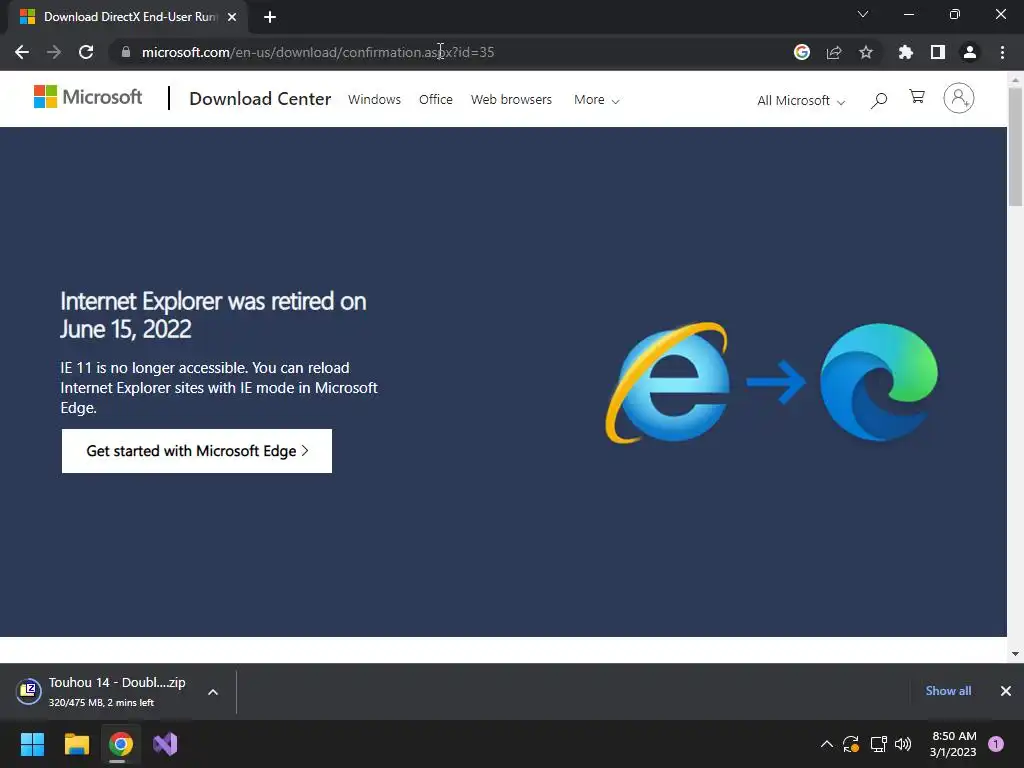Open network settings tray icon
Image resolution: width=1024 pixels, height=768 pixels.
878,744
